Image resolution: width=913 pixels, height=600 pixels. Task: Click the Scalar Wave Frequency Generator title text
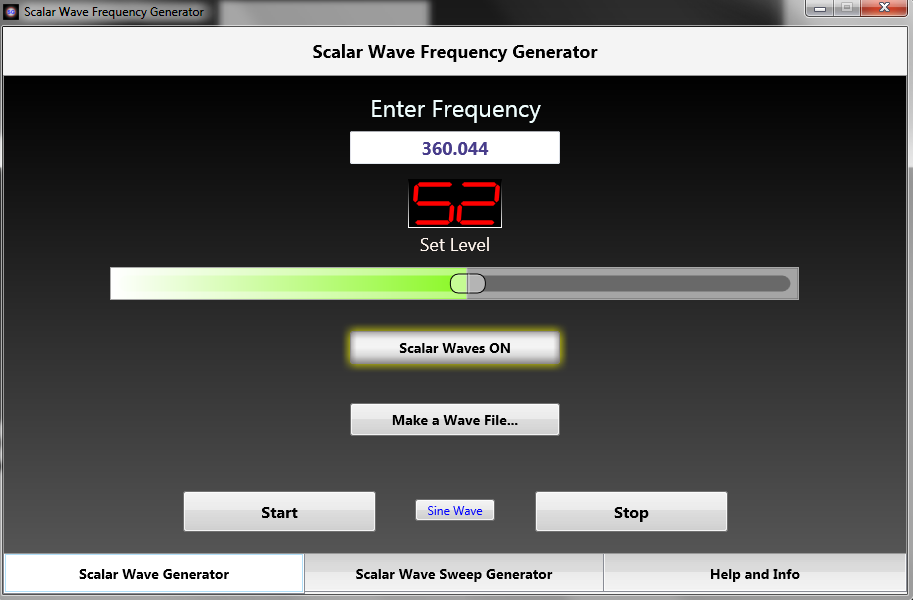(454, 51)
